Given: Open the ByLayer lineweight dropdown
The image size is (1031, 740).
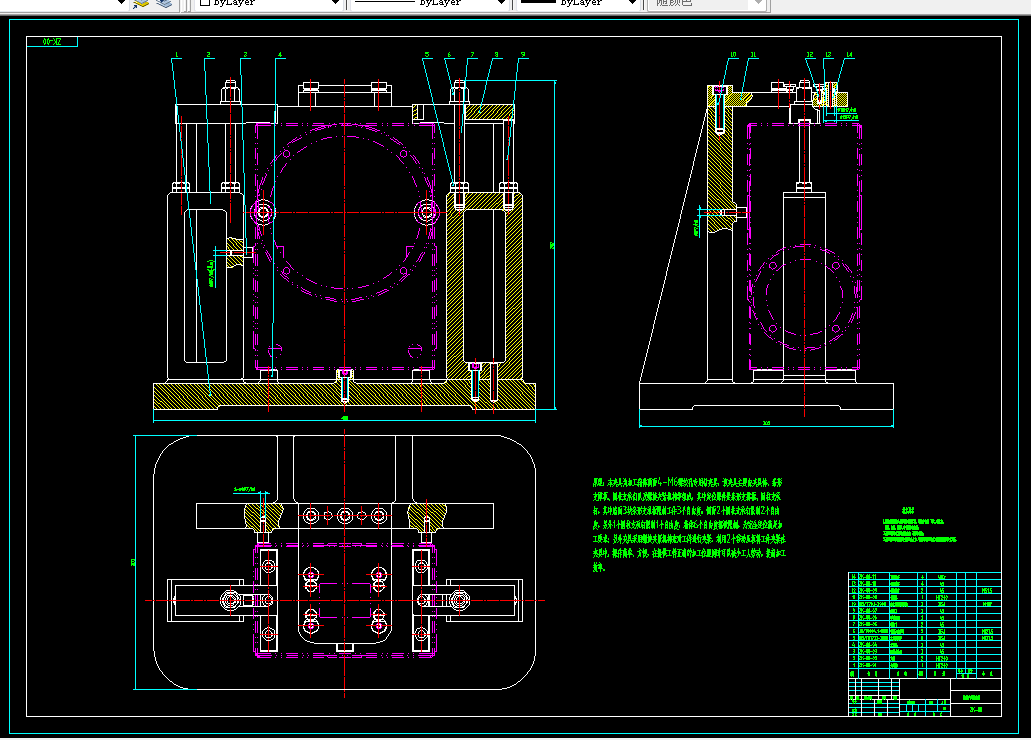Looking at the screenshot, I should click(x=579, y=3).
